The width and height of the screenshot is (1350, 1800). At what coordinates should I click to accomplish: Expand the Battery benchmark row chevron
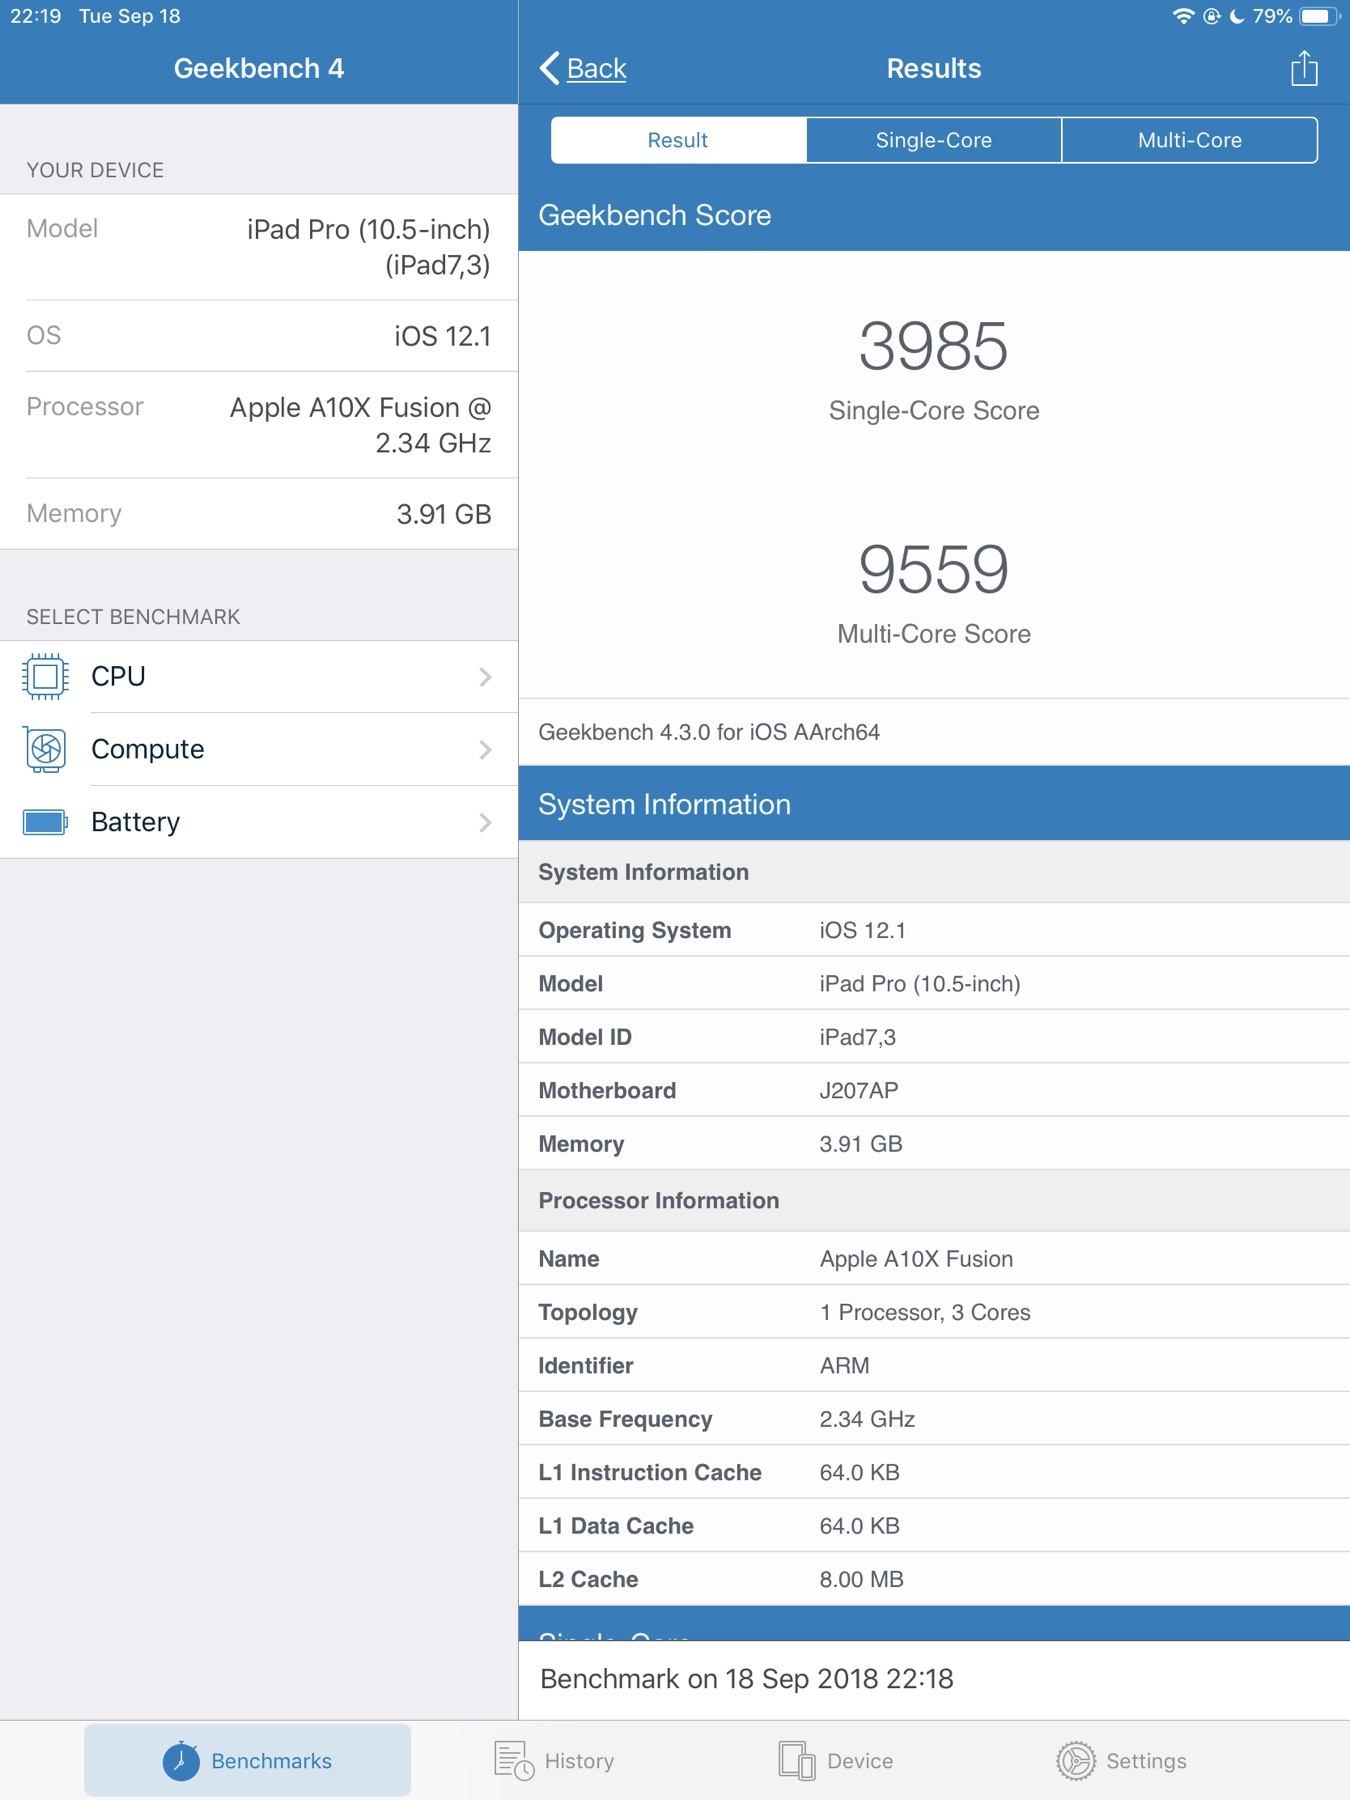click(485, 822)
